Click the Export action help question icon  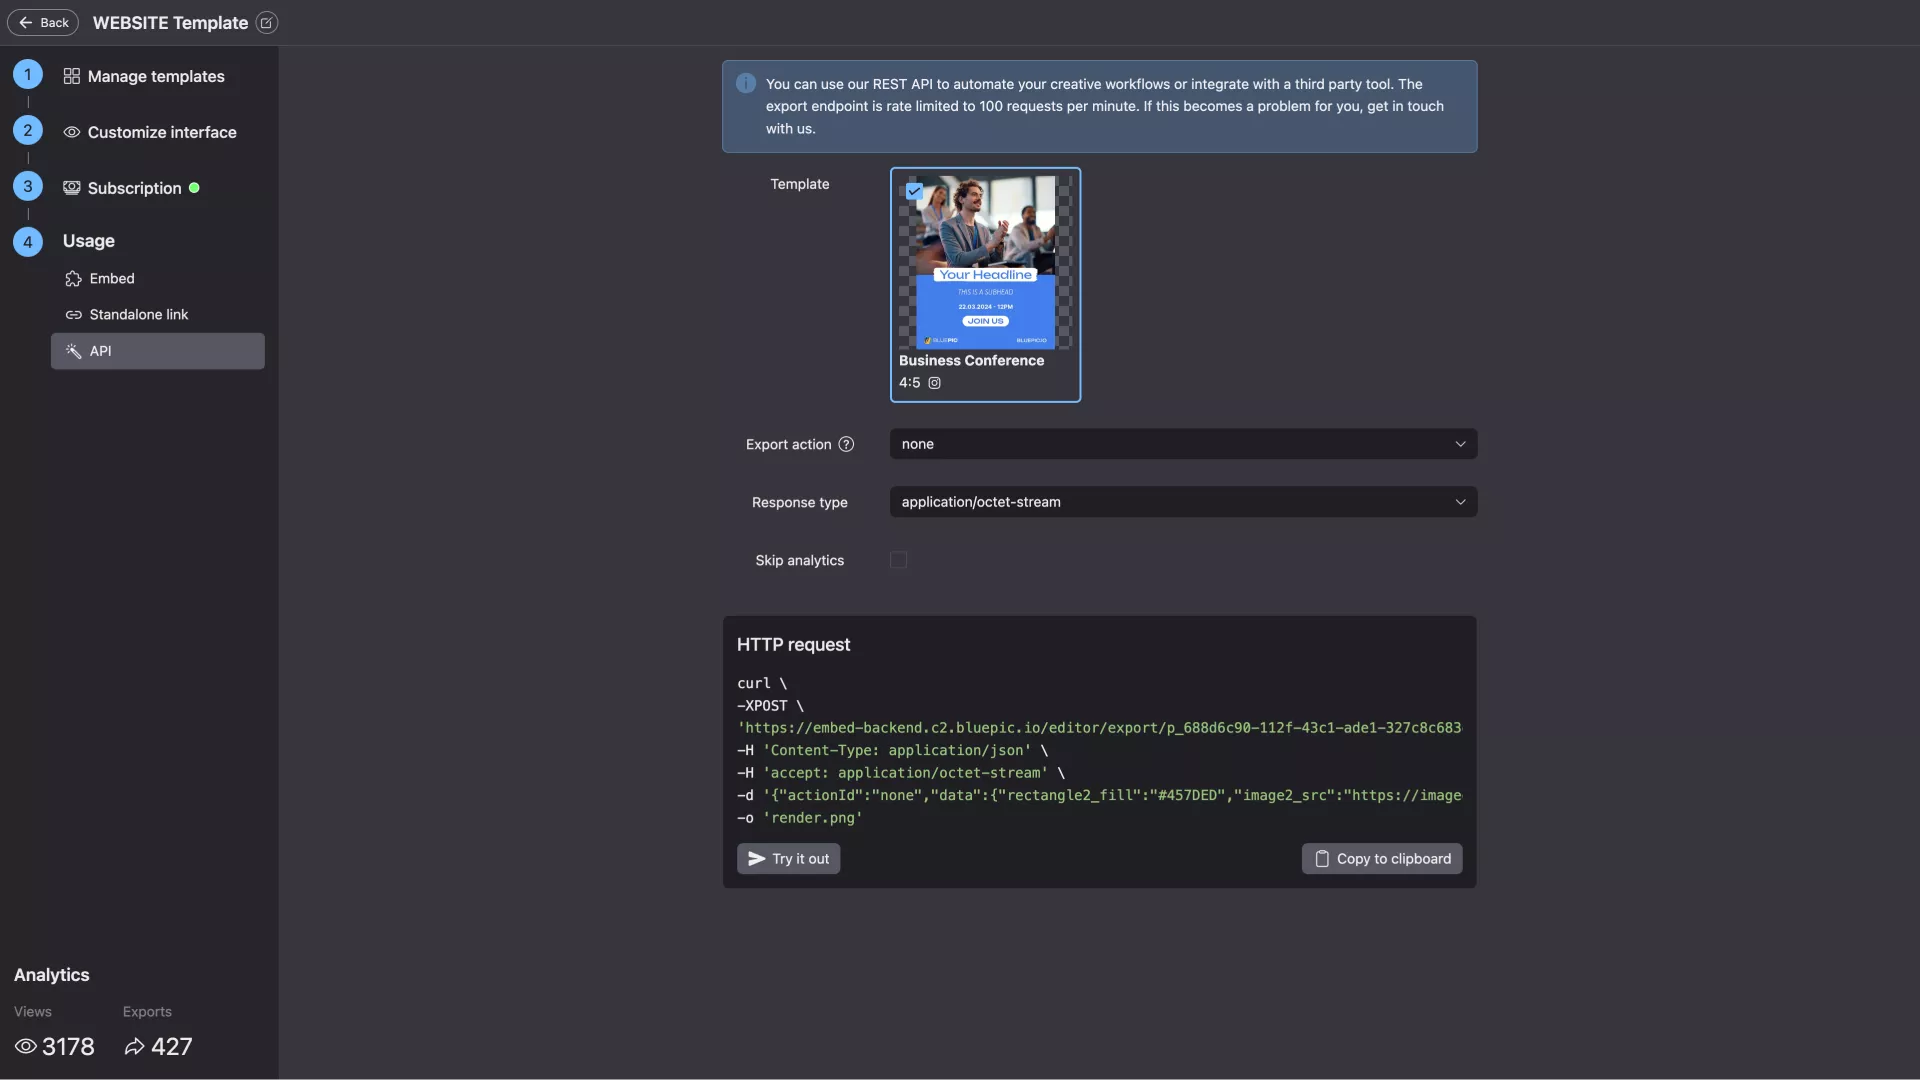pyautogui.click(x=846, y=444)
